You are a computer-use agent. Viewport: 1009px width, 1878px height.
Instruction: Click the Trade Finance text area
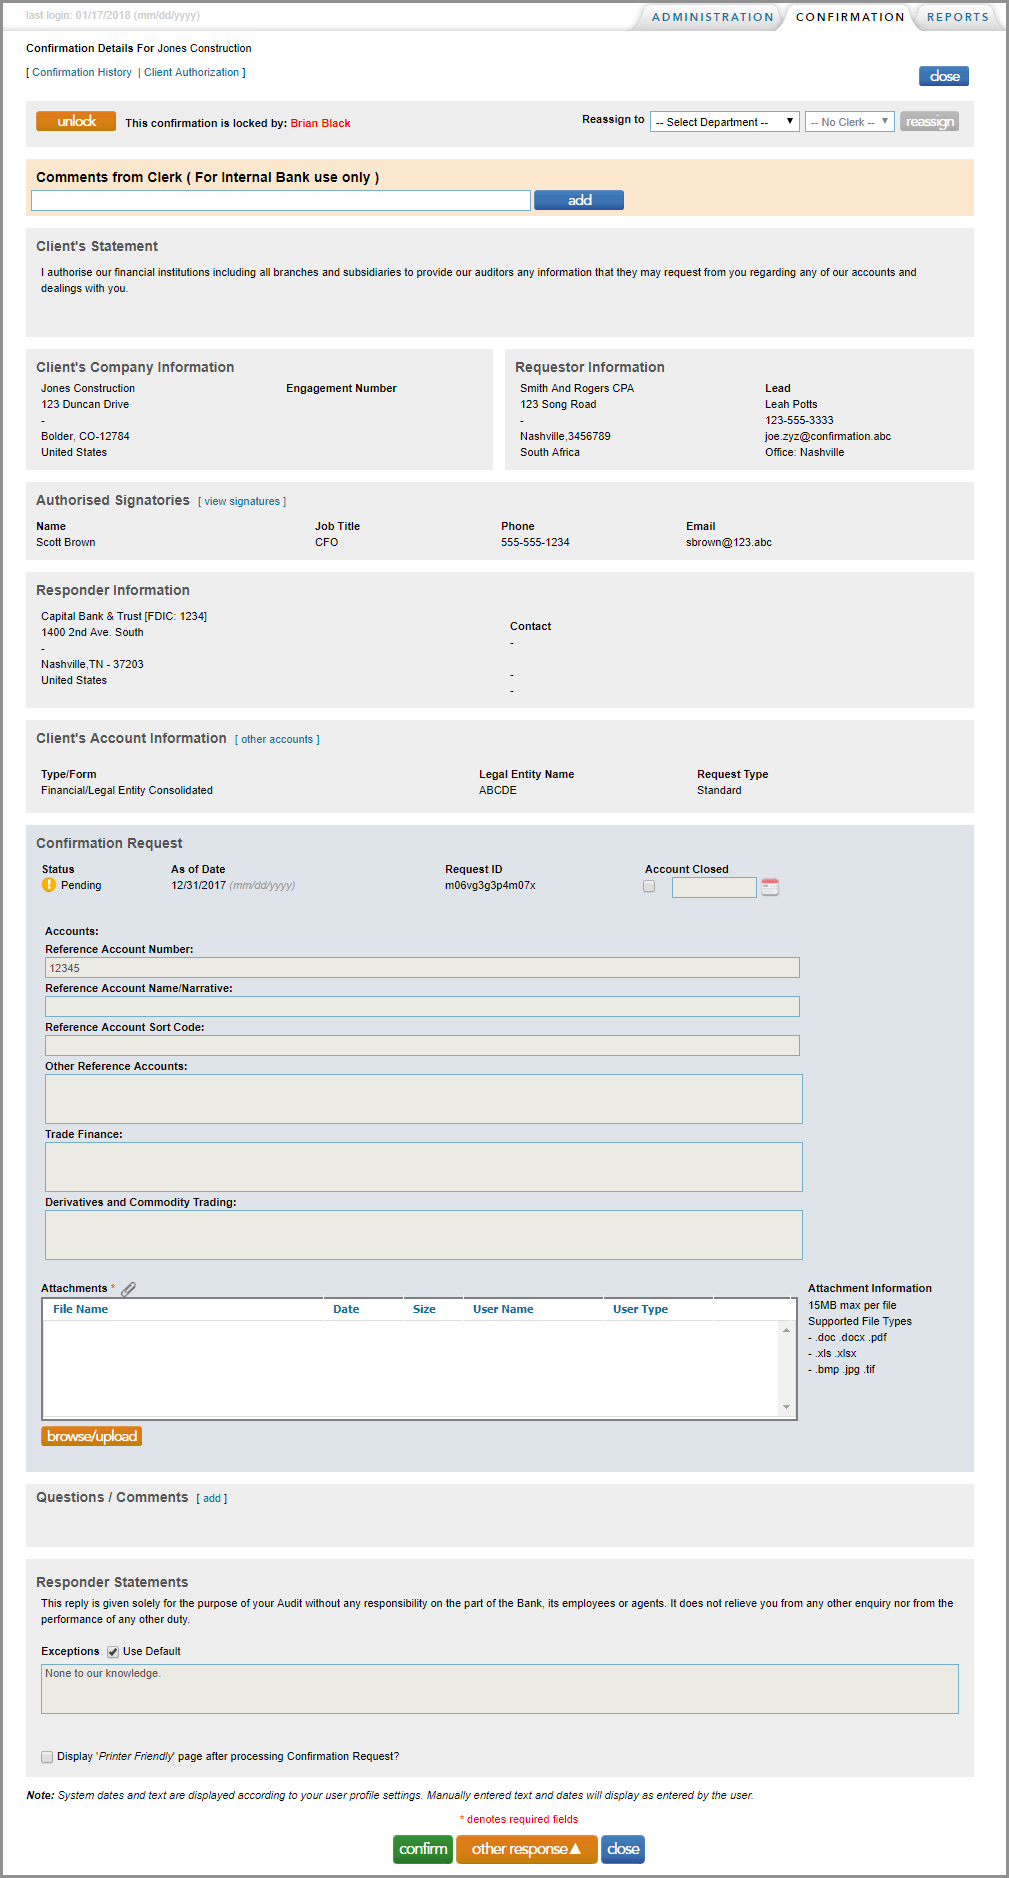point(424,1167)
